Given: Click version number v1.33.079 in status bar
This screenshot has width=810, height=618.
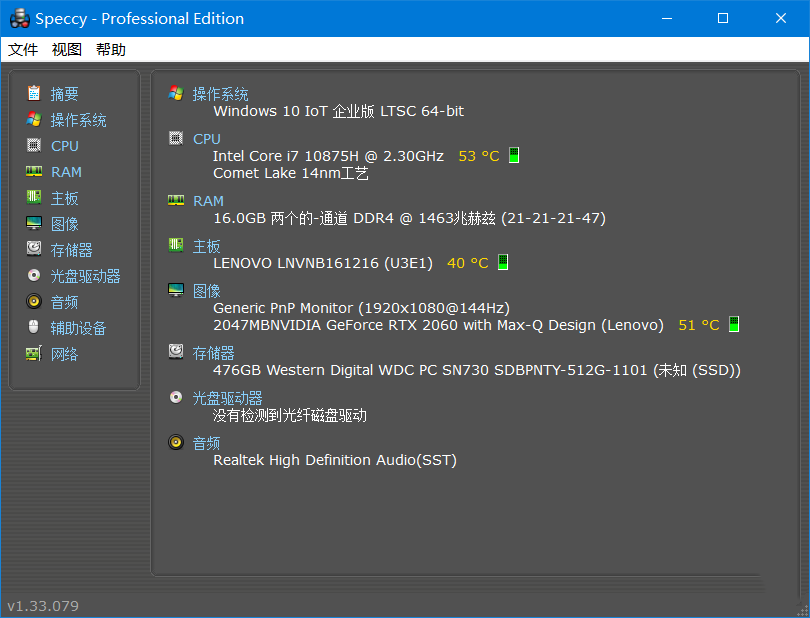Looking at the screenshot, I should 43,606.
